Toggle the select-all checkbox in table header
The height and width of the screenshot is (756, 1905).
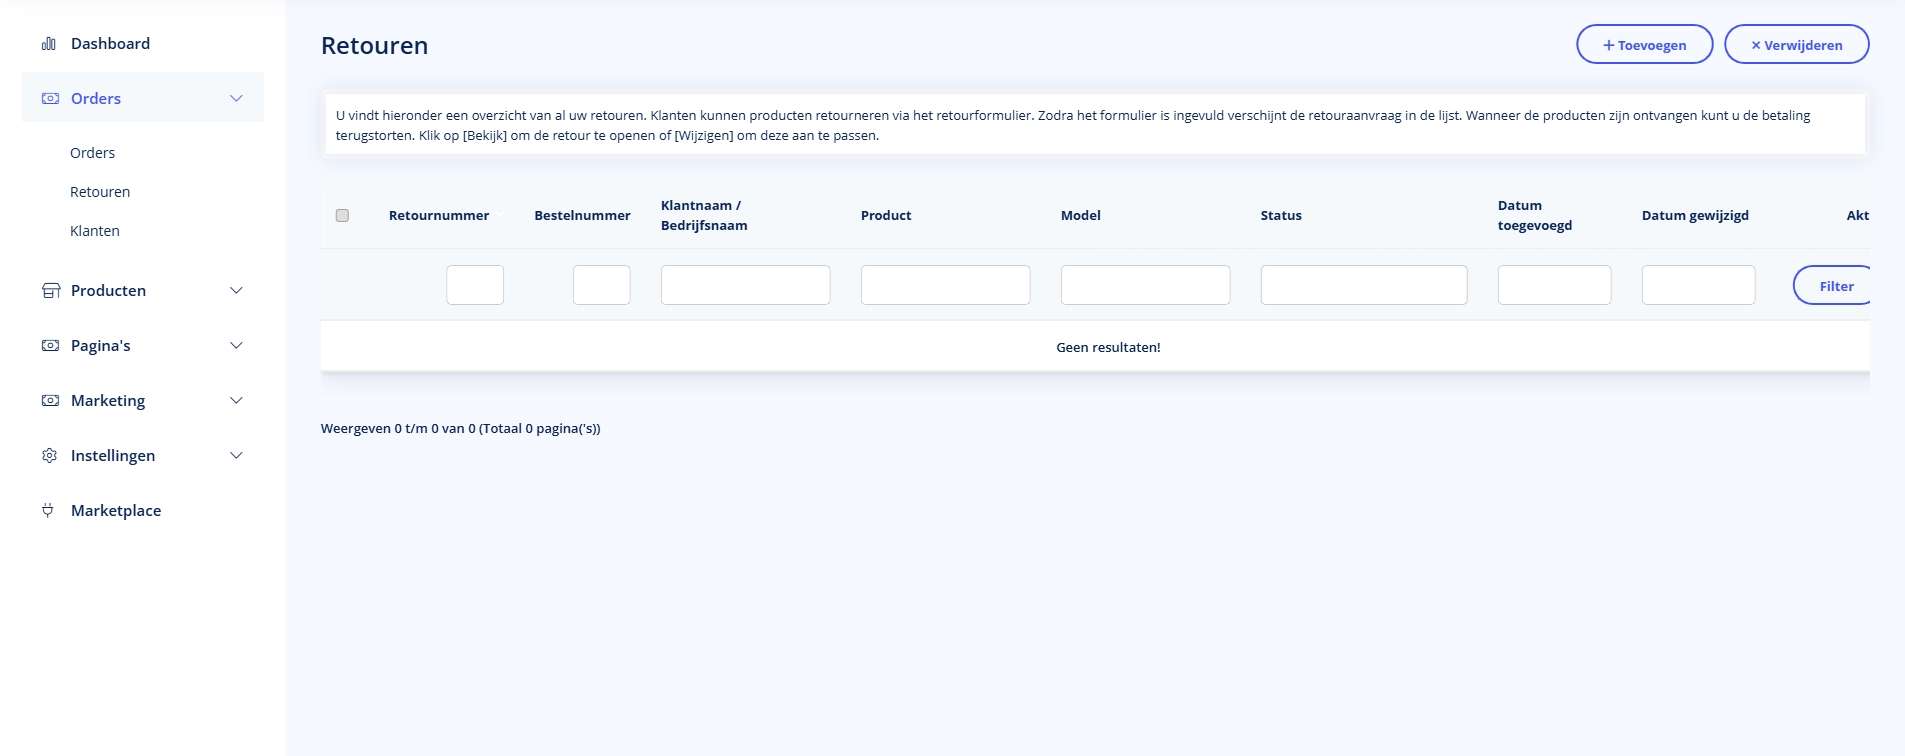tap(342, 216)
